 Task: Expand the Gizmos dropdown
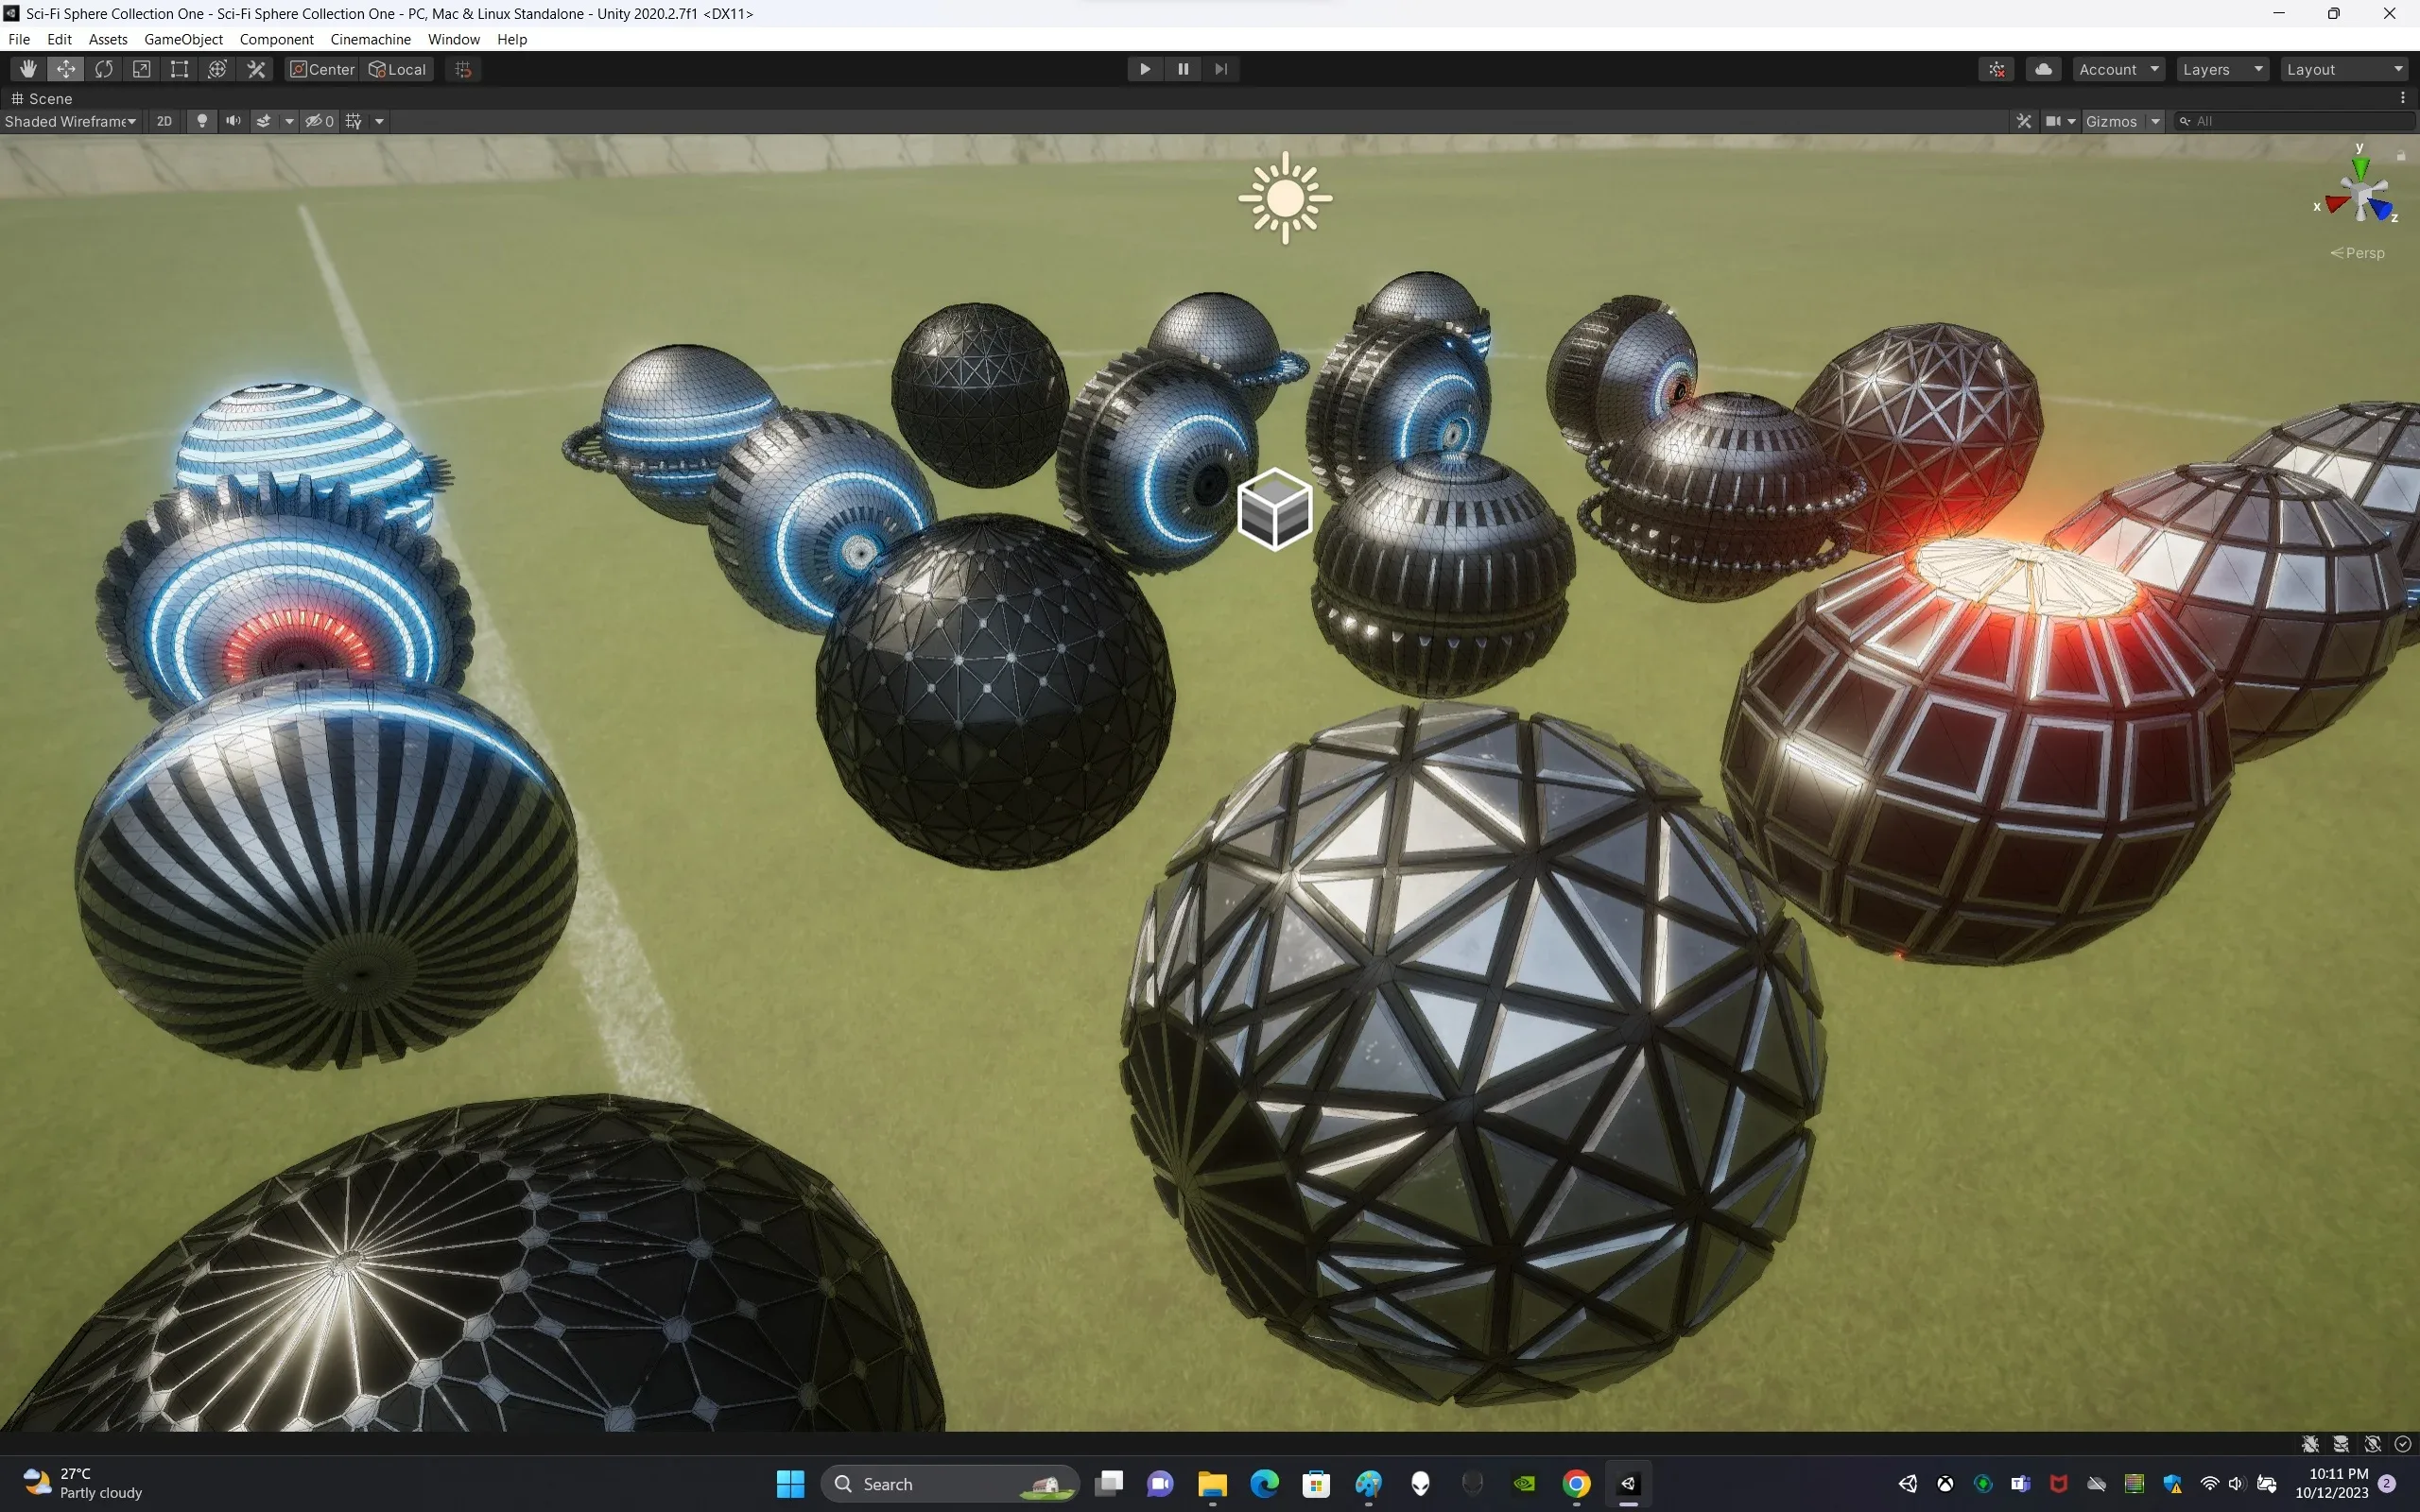(x=2156, y=121)
